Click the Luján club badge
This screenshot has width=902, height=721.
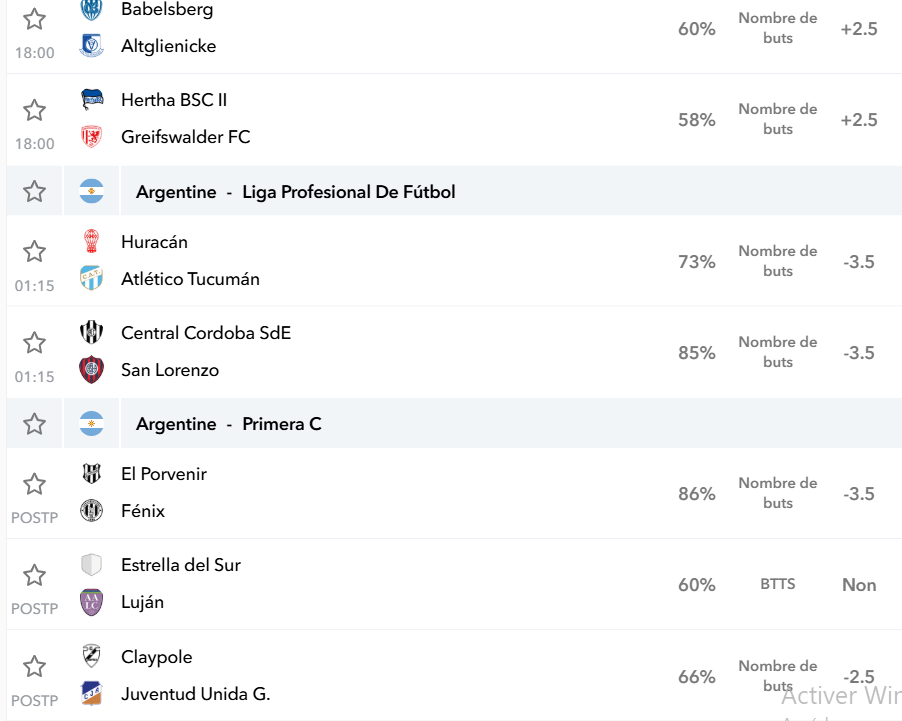[91, 602]
